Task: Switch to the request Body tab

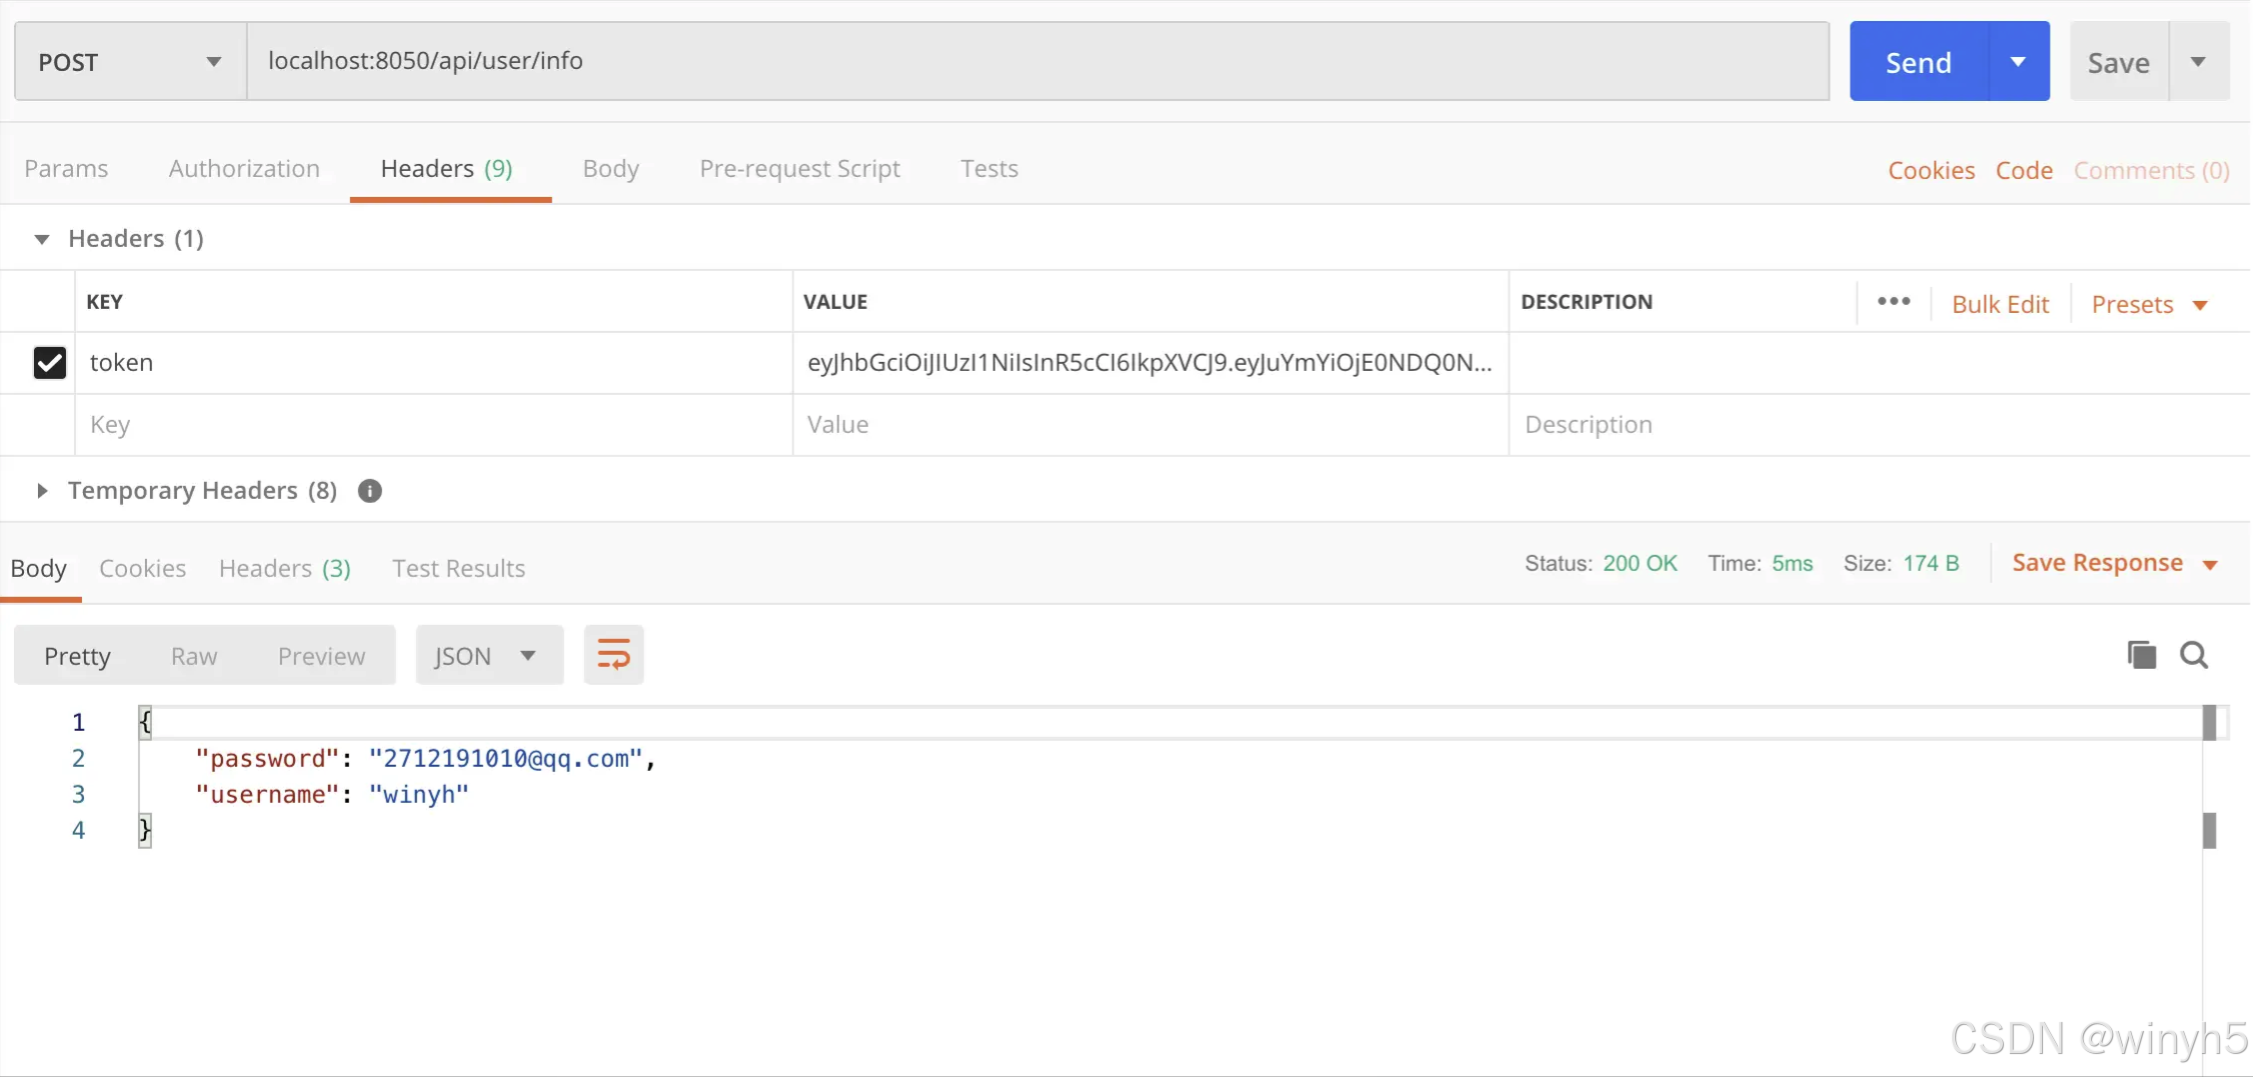Action: 611,168
